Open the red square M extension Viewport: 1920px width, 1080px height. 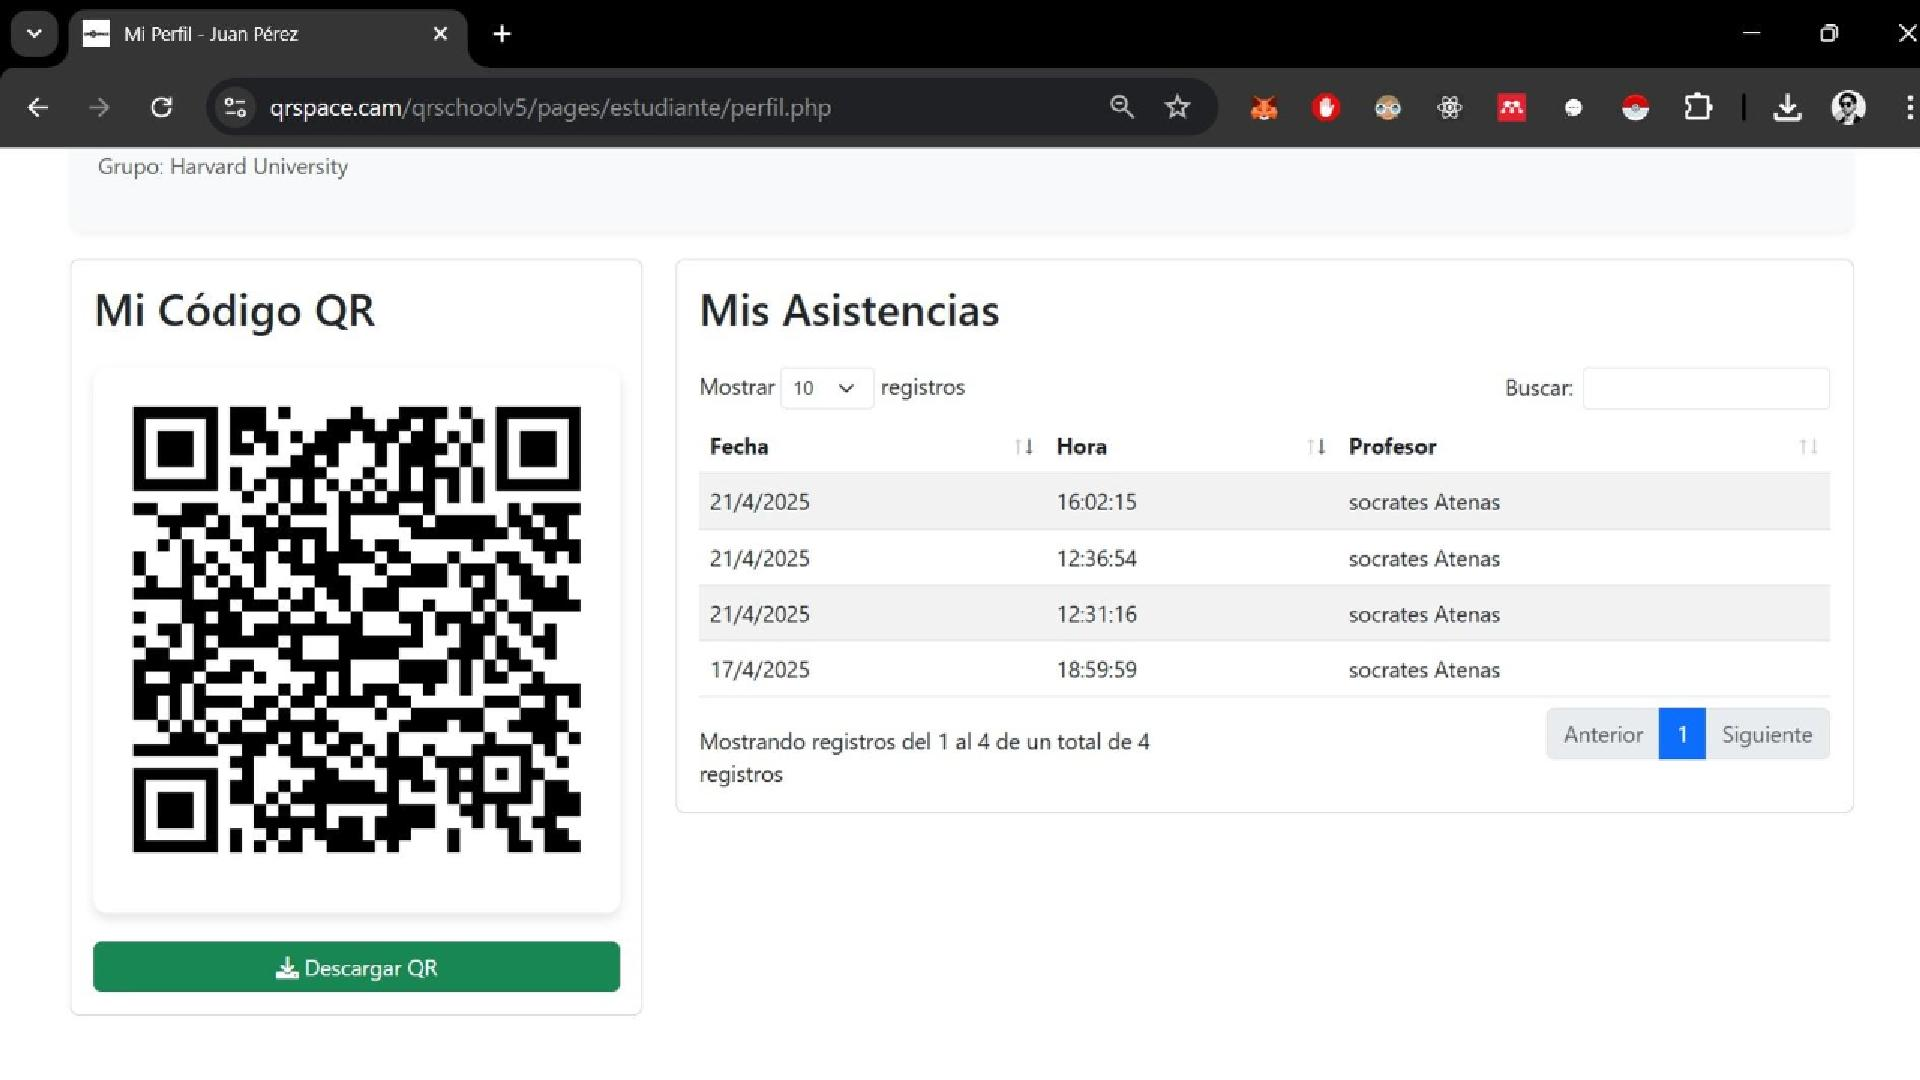click(1511, 107)
